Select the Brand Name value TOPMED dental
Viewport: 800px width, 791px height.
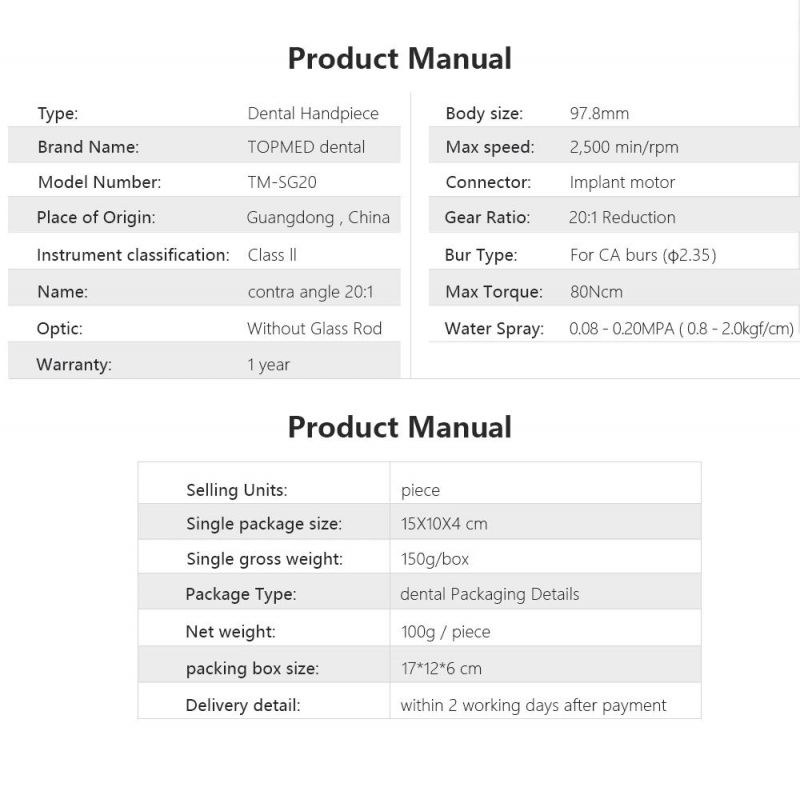click(x=306, y=147)
